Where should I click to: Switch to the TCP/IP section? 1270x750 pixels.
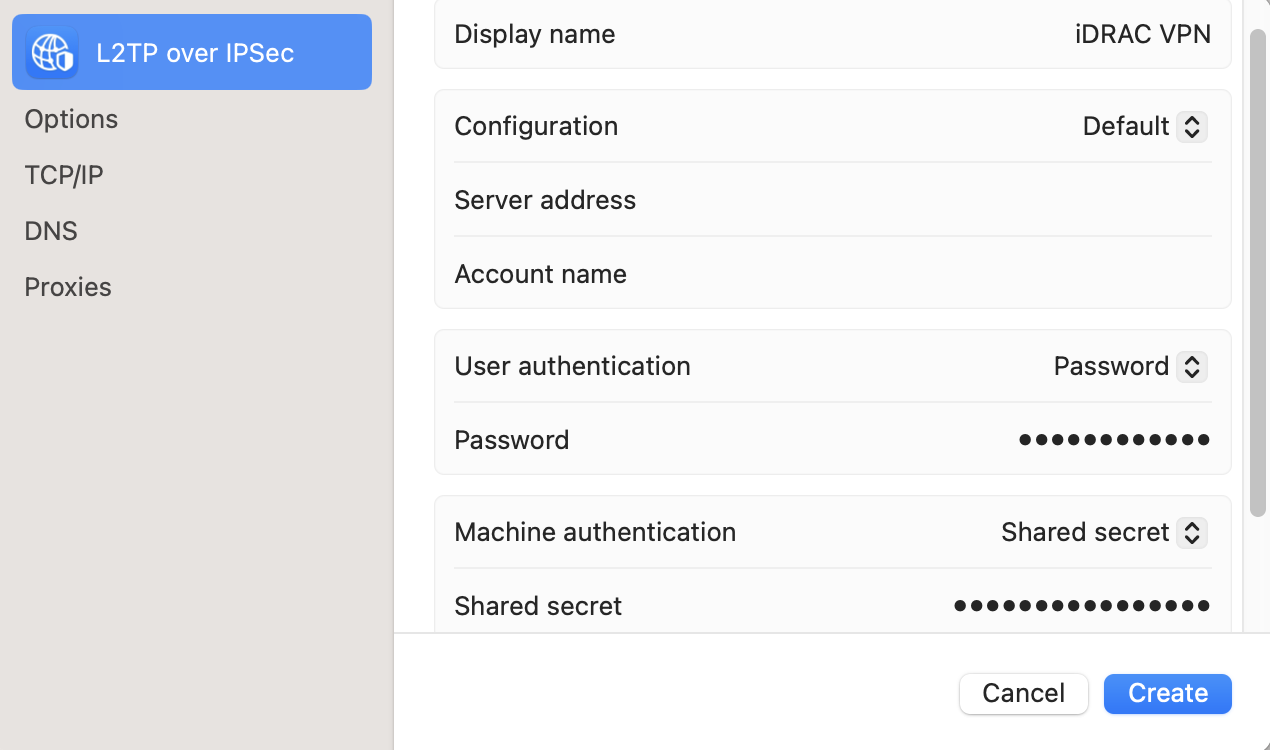(64, 175)
